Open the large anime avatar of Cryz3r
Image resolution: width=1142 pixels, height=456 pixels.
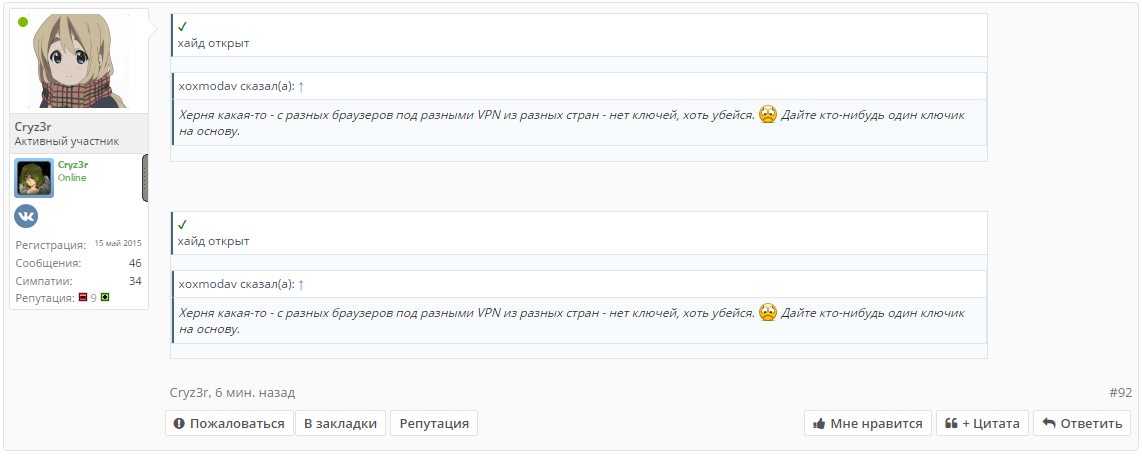[x=79, y=62]
